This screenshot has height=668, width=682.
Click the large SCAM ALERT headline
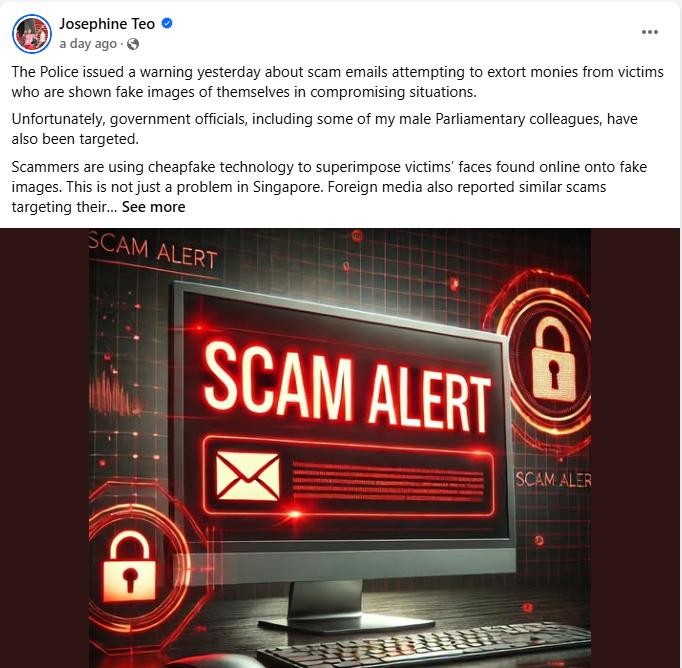(x=346, y=386)
